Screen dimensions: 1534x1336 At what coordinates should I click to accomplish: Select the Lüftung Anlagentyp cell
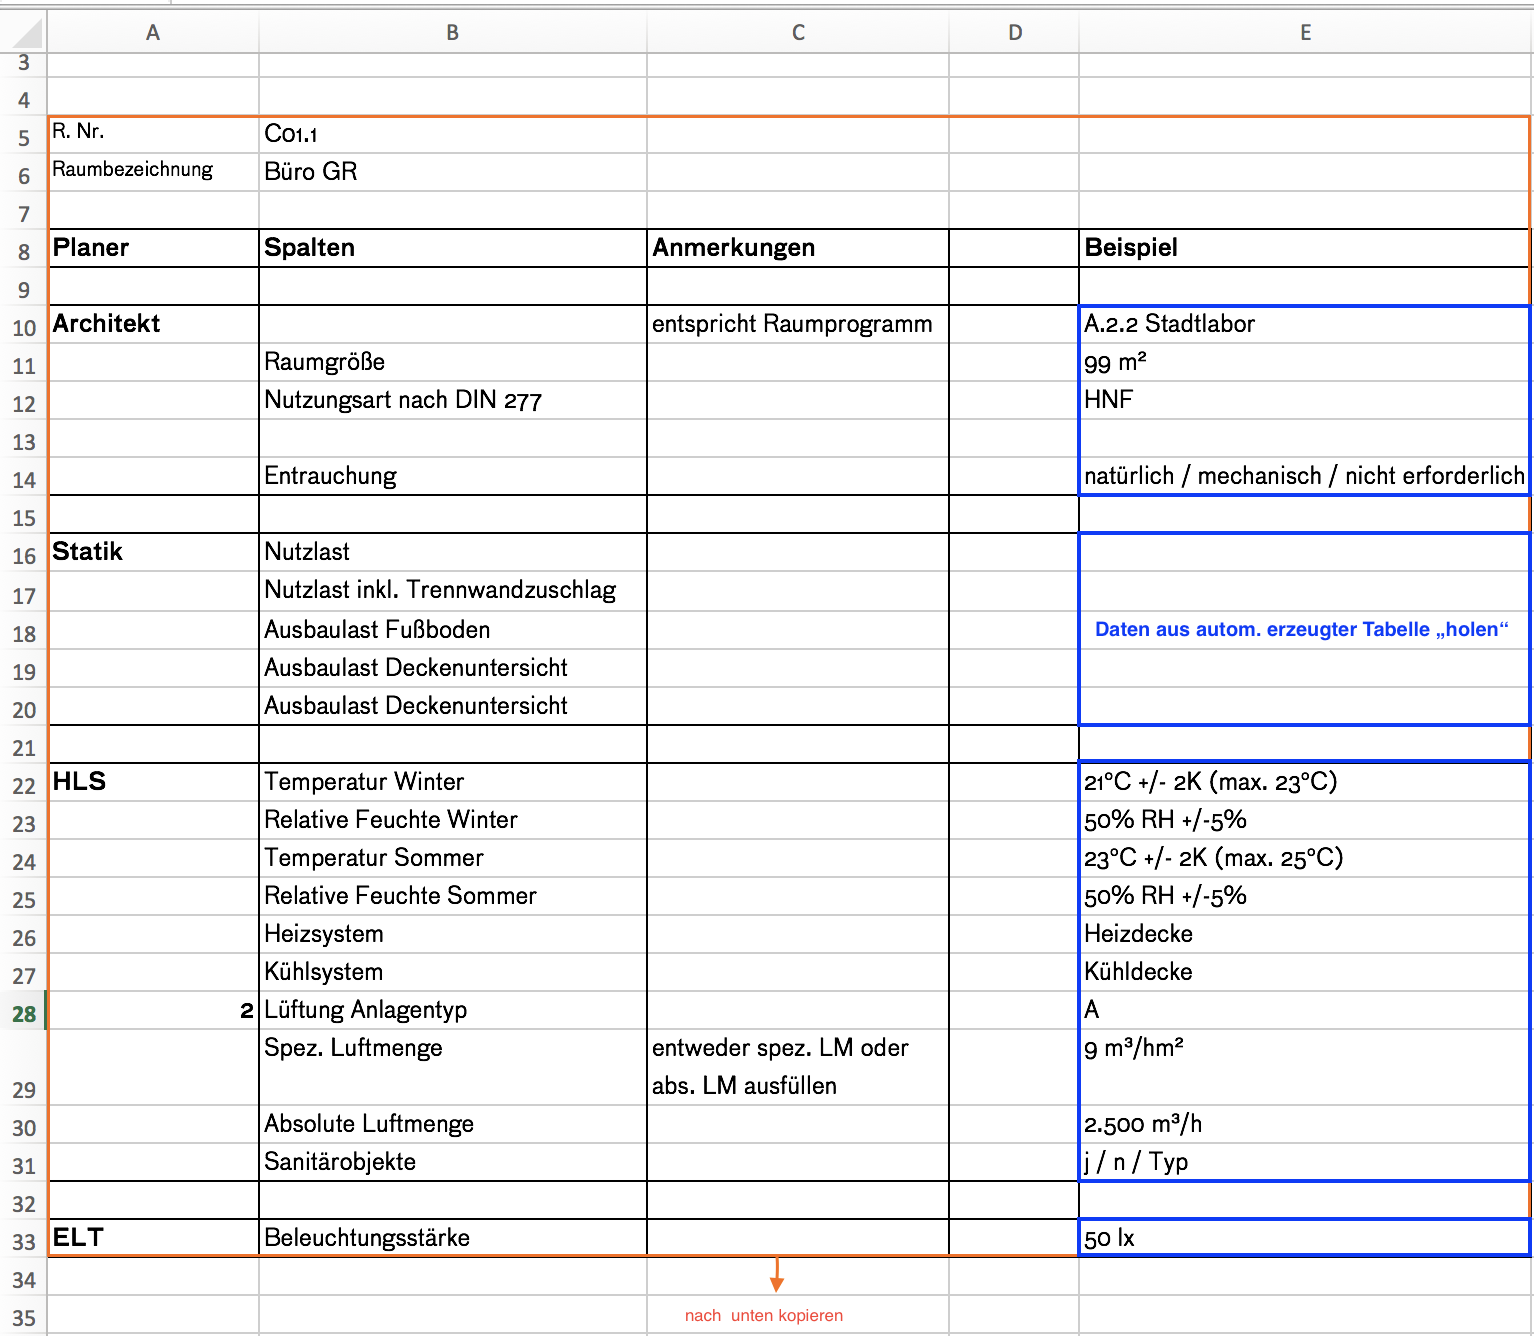pos(452,1010)
